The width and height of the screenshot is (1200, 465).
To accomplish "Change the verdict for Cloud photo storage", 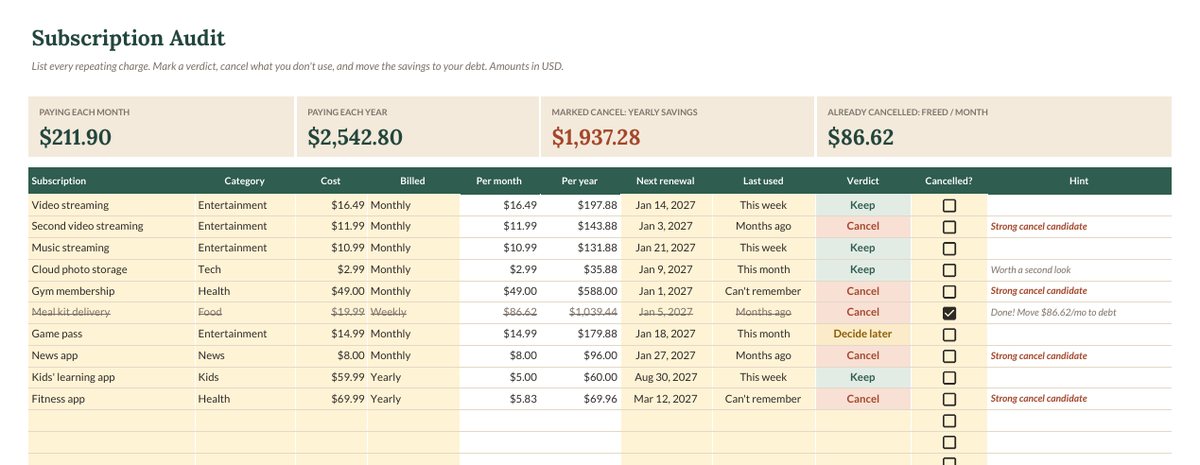I will pyautogui.click(x=862, y=270).
